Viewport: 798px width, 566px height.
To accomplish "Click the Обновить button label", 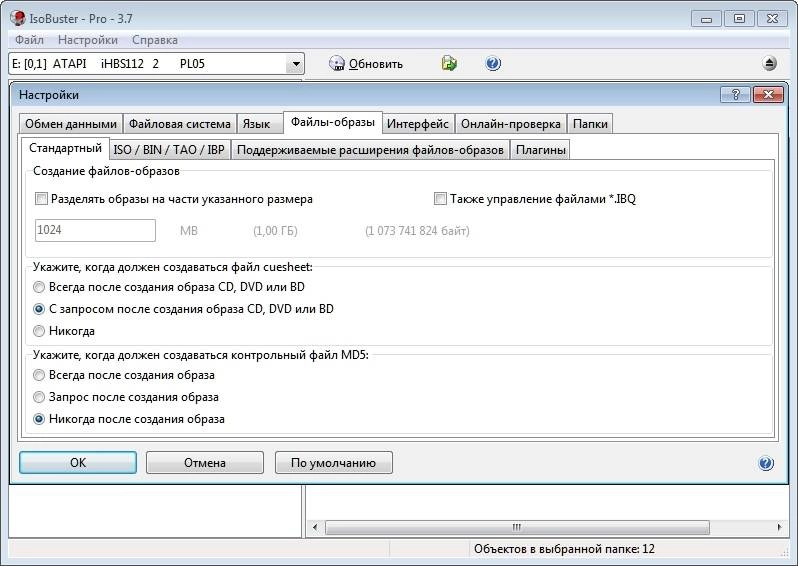I will tap(376, 64).
